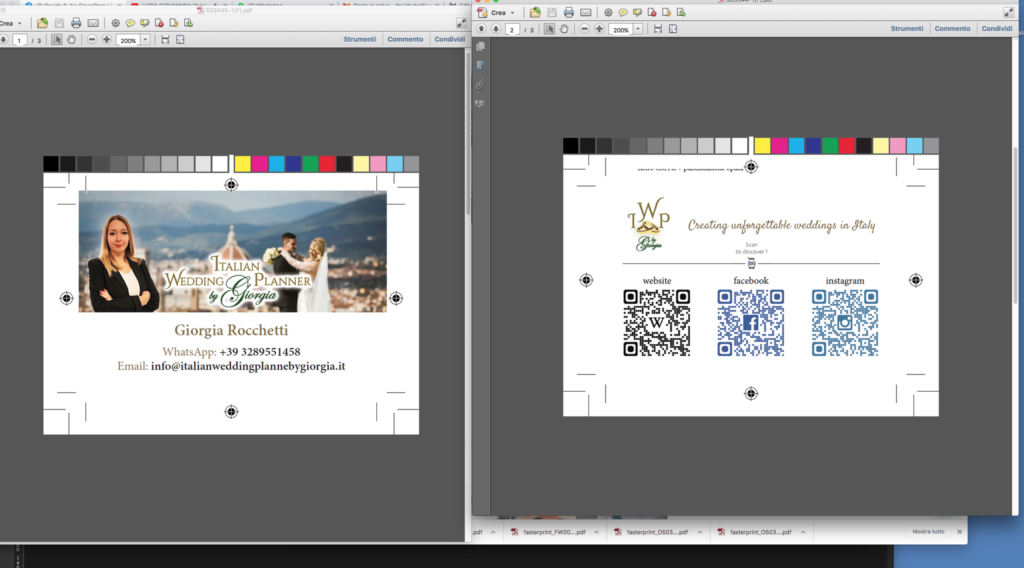
Task: Open signatures panel in right window sidebar
Action: [x=481, y=104]
